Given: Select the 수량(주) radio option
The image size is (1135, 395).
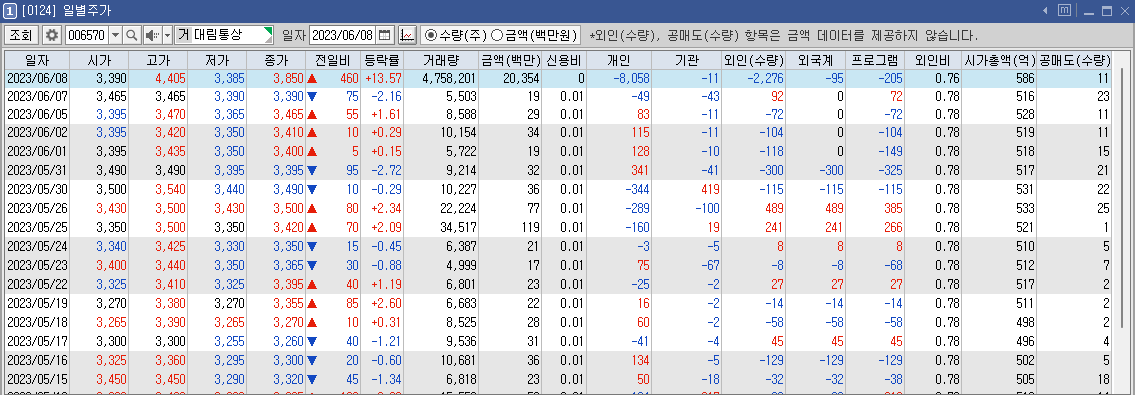Looking at the screenshot, I should [x=457, y=35].
